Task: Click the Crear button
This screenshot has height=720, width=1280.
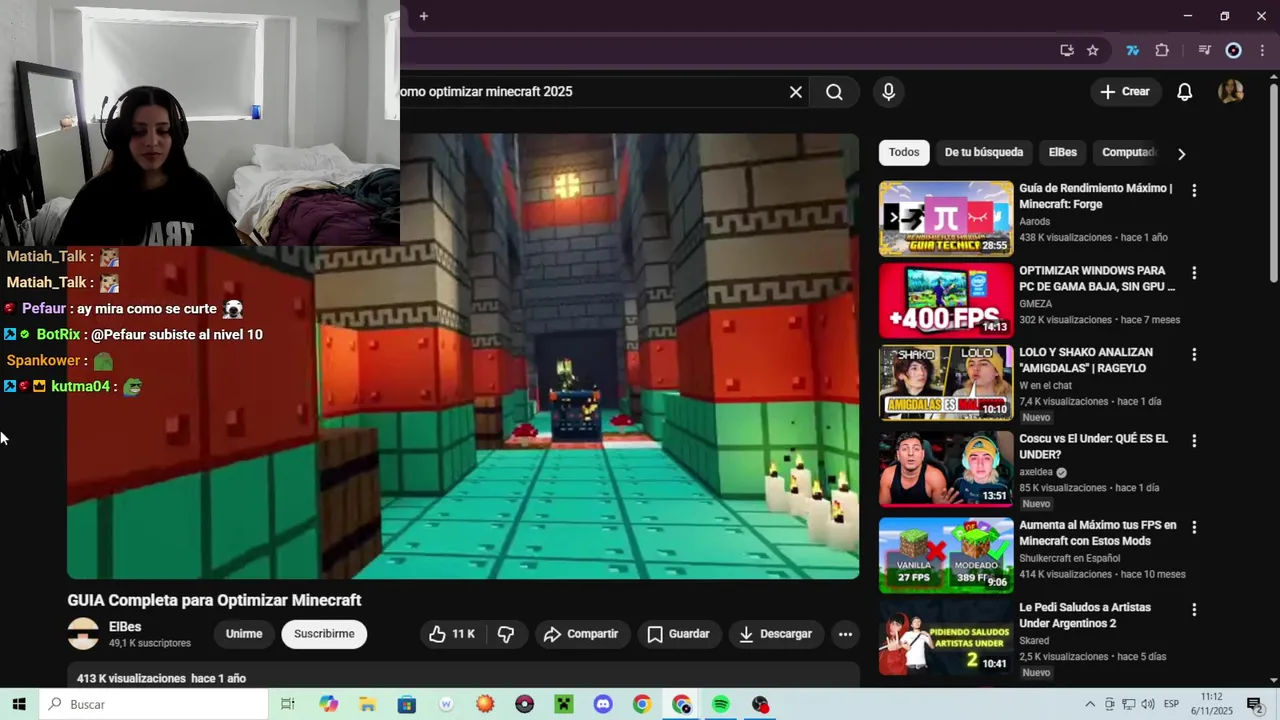Action: [1125, 92]
